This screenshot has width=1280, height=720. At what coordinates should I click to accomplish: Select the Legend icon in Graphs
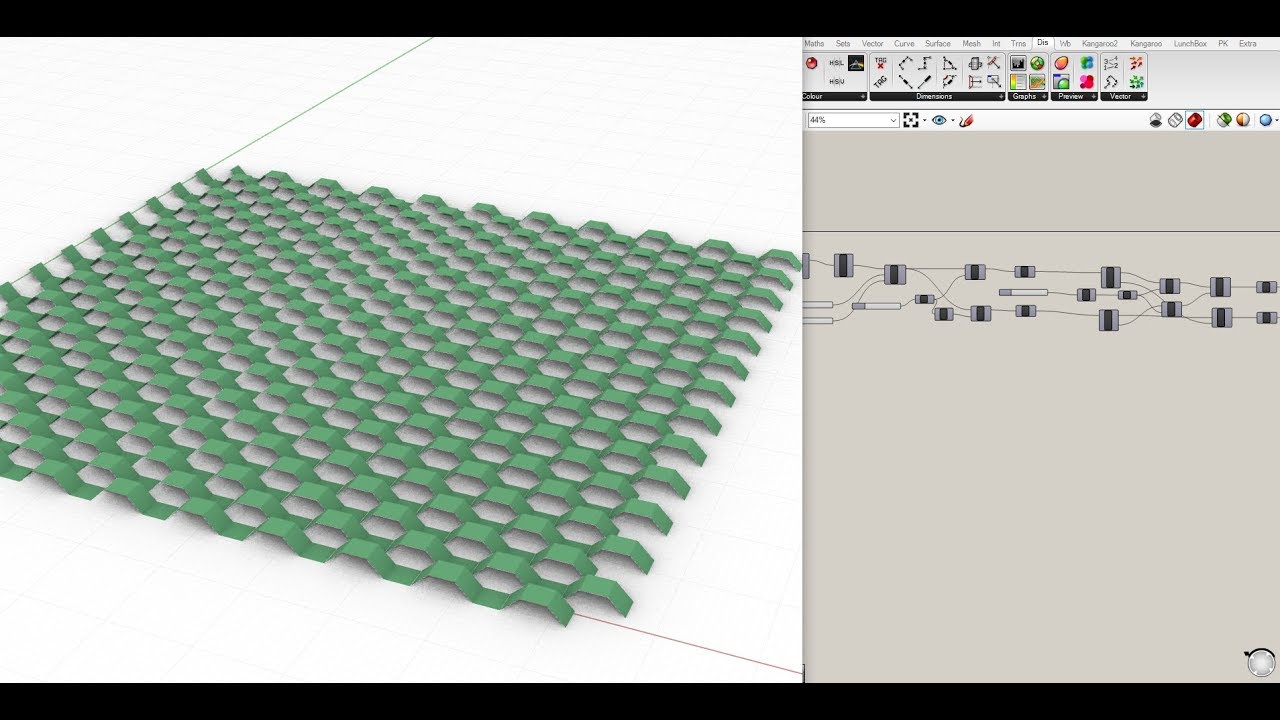tap(1018, 82)
